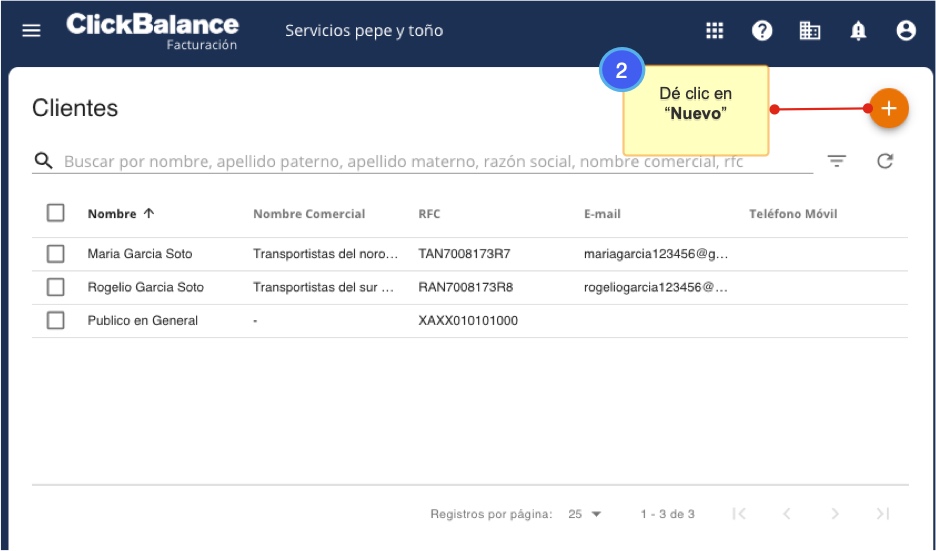Click the RFC column header
936x551 pixels.
(x=429, y=214)
